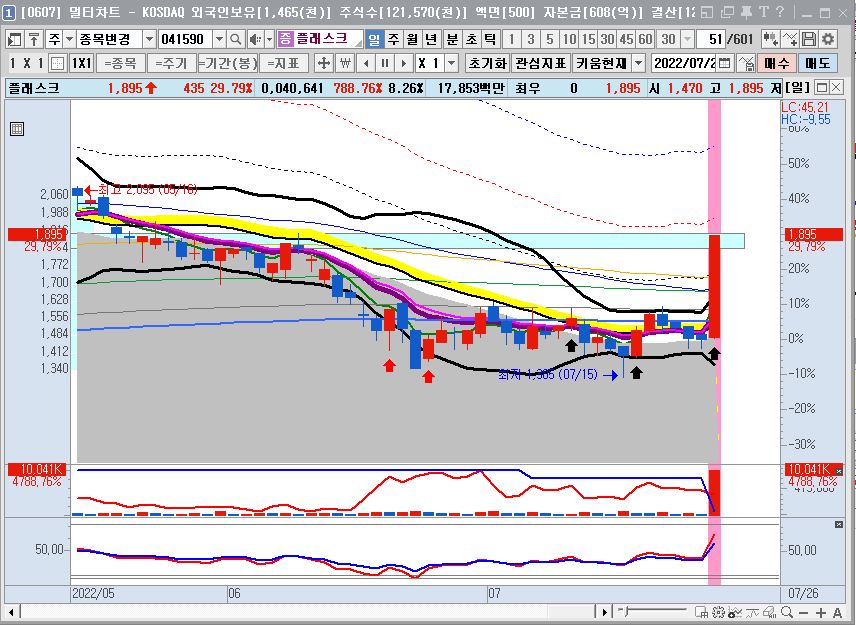The image size is (856, 625).
Task: Search stock with magnifier icon
Action: (235, 39)
